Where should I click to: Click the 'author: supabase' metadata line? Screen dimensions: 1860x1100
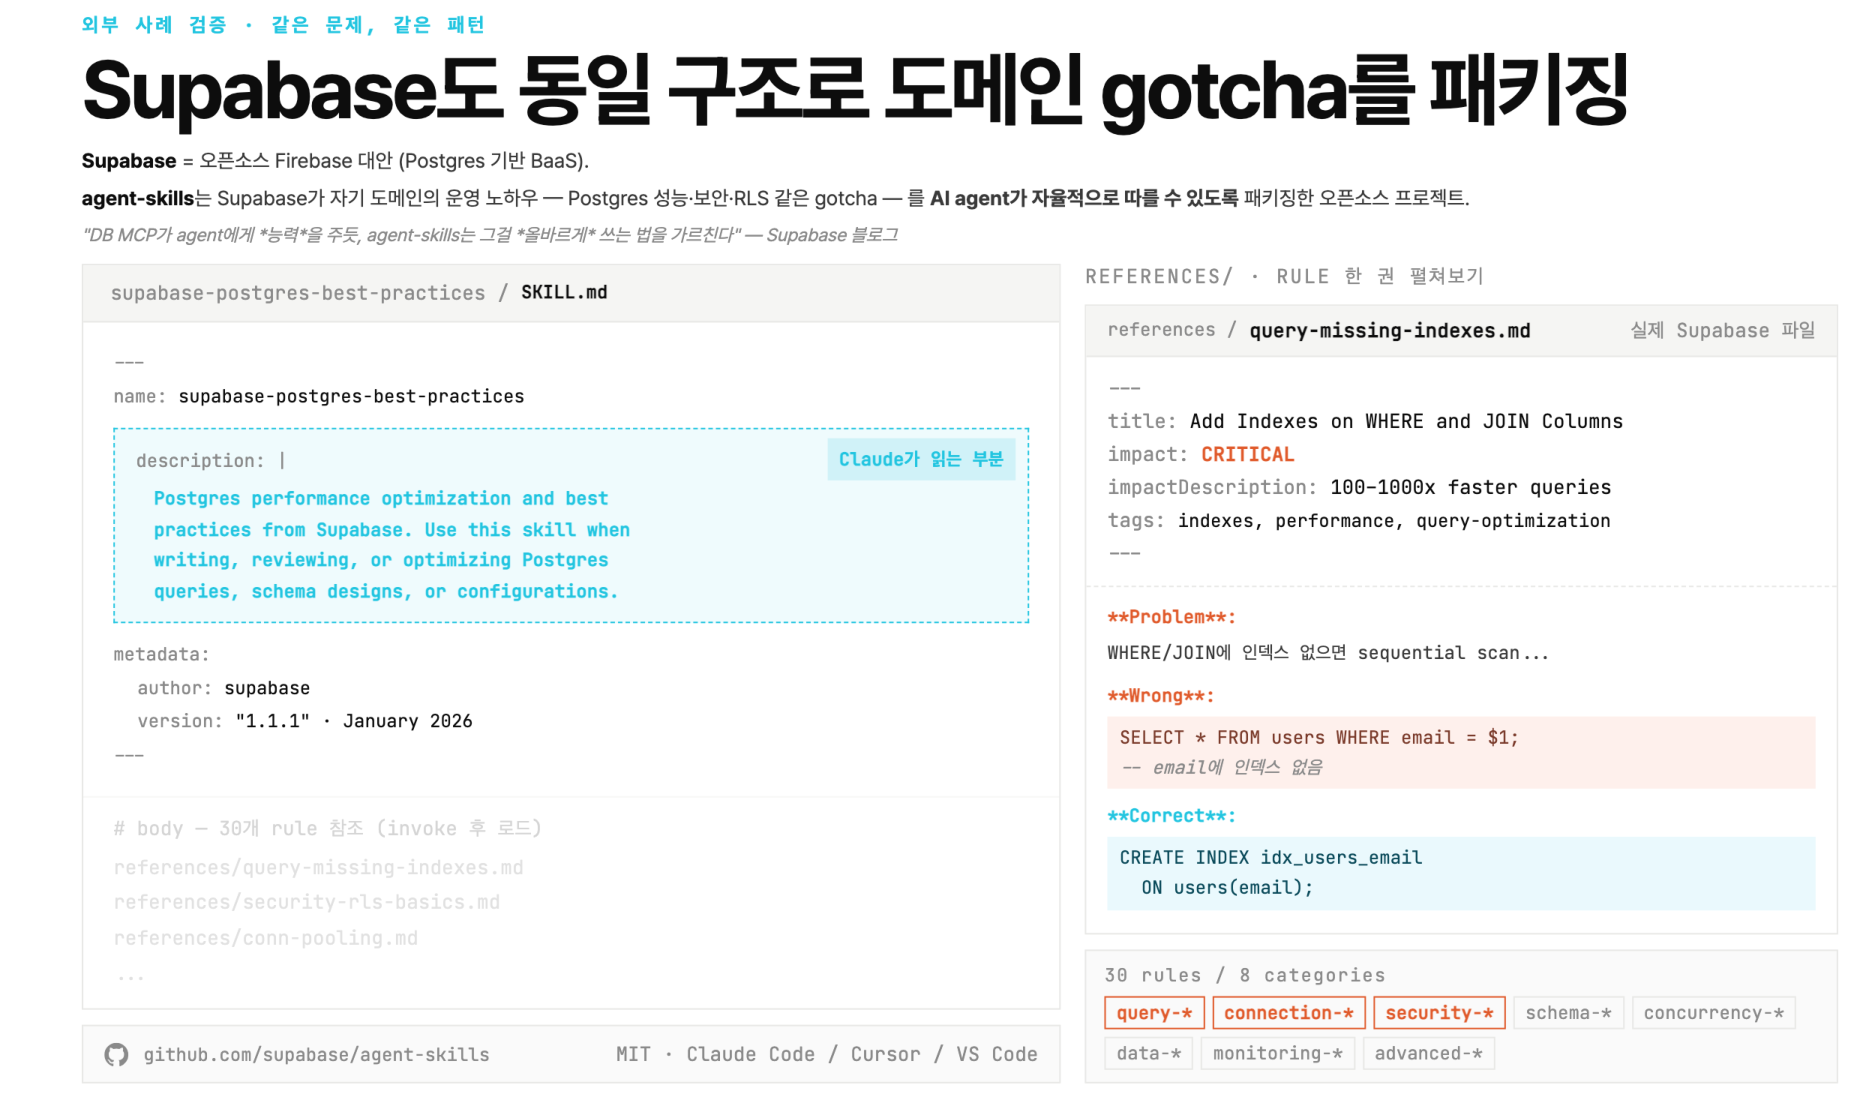[223, 688]
